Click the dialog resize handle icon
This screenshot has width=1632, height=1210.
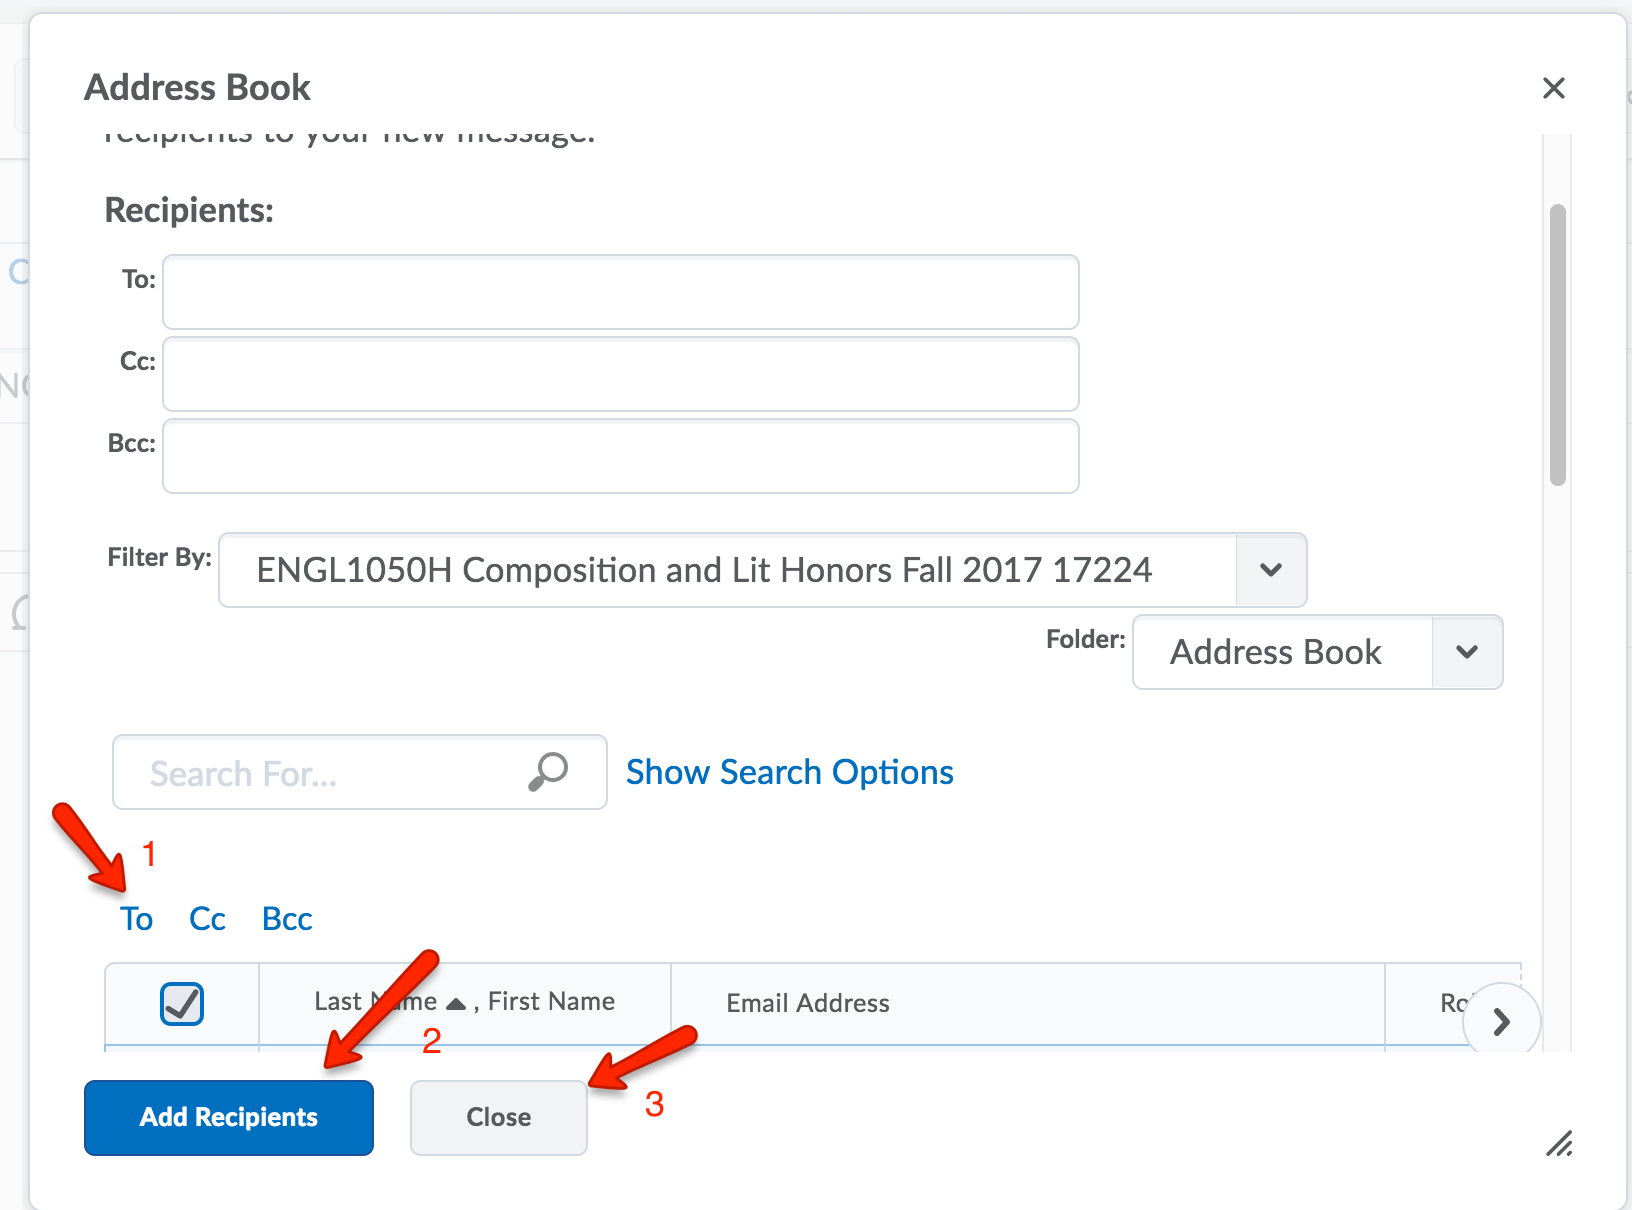1559,1143
